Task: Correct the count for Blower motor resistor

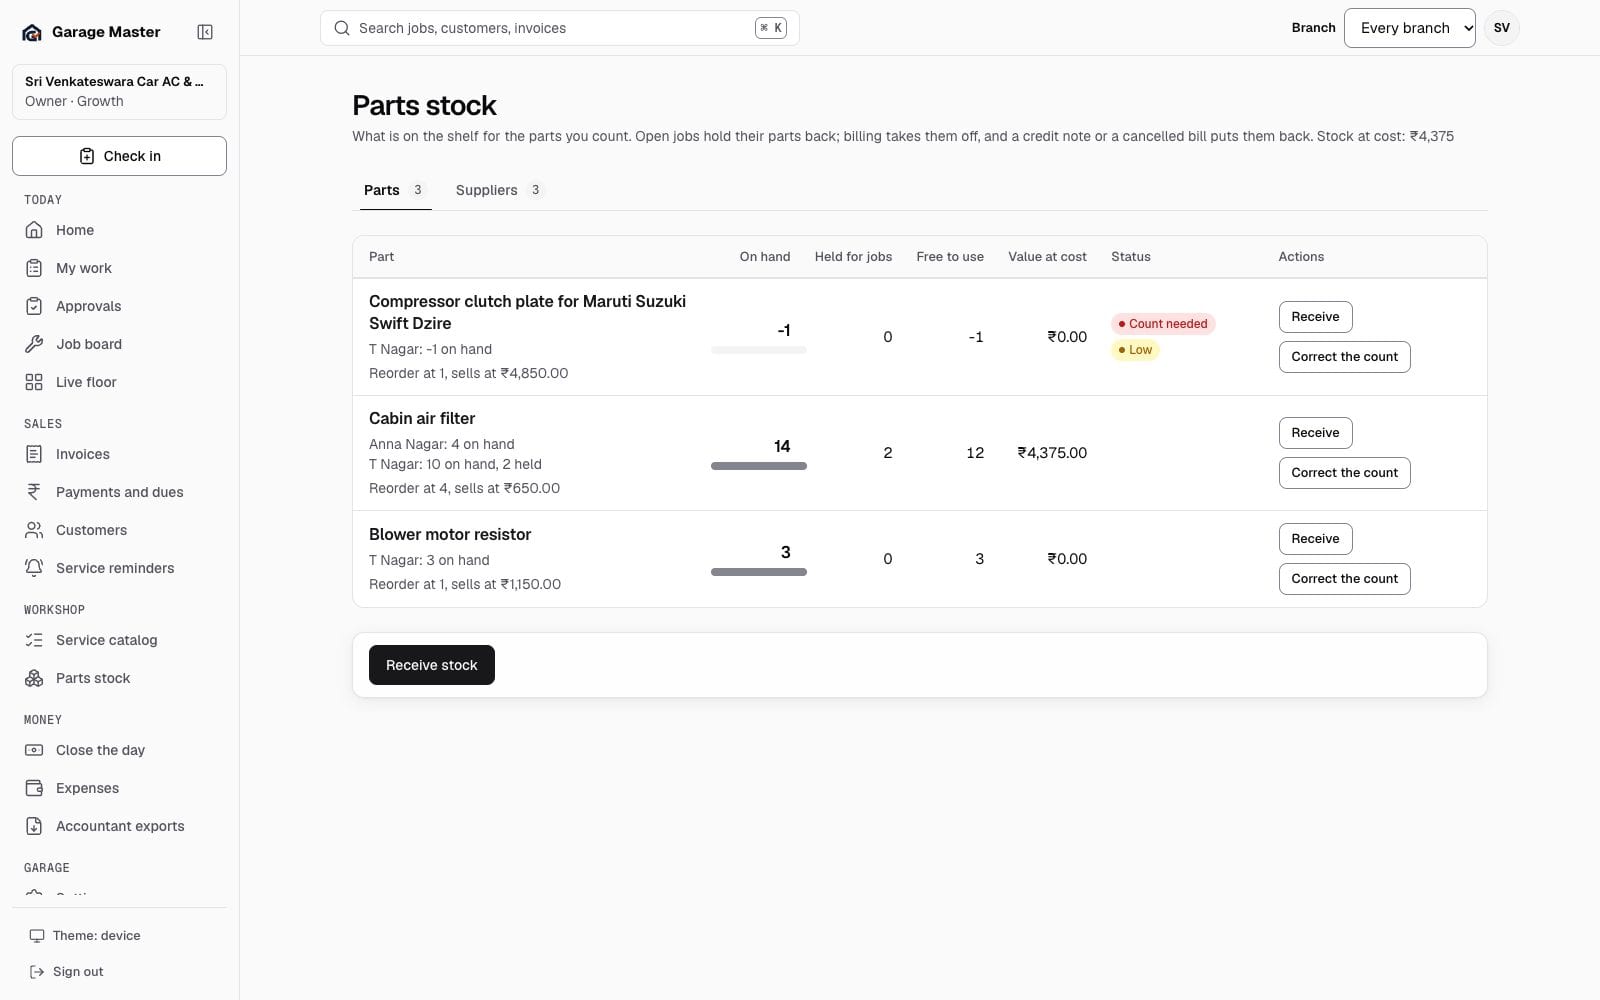Action: 1344,579
